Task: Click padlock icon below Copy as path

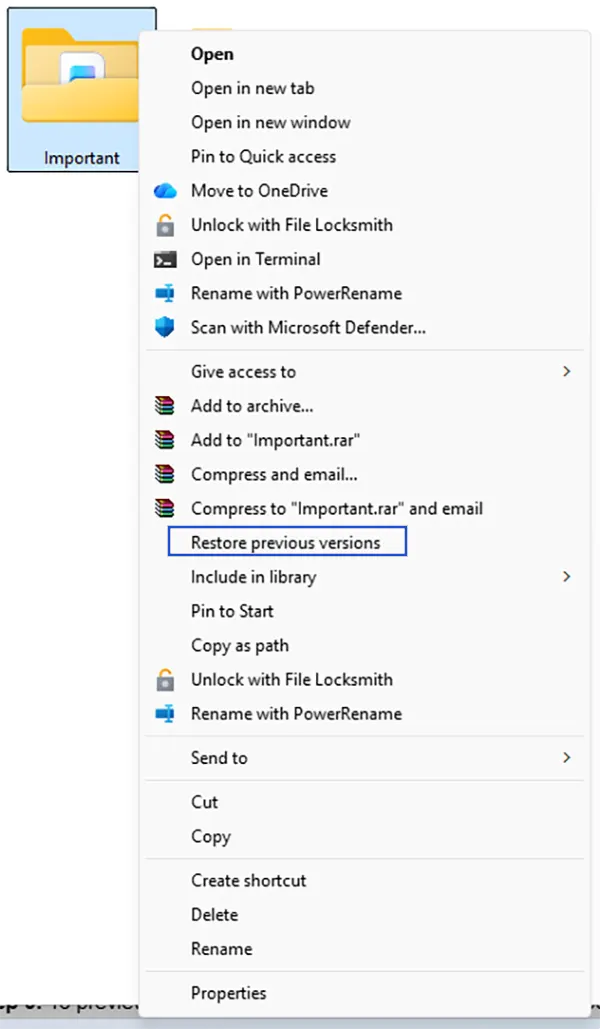Action: (165, 680)
